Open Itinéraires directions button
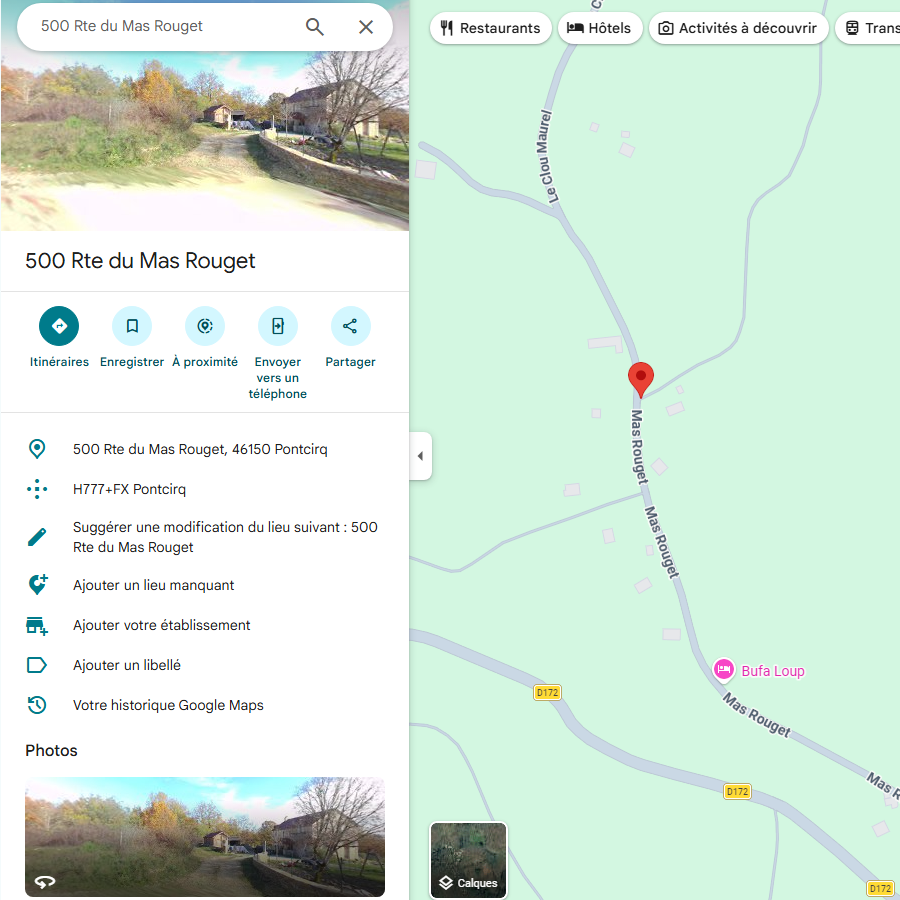Image resolution: width=900 pixels, height=900 pixels. tap(59, 326)
